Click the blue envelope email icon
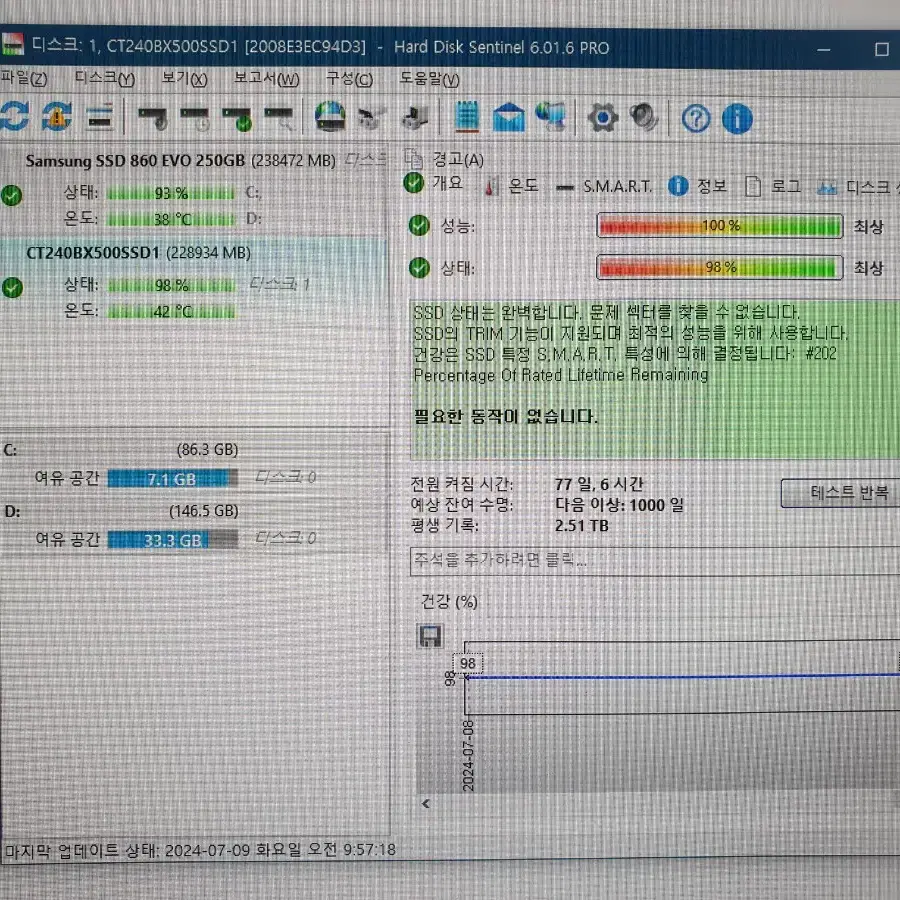Image resolution: width=900 pixels, height=900 pixels. pyautogui.click(x=509, y=117)
